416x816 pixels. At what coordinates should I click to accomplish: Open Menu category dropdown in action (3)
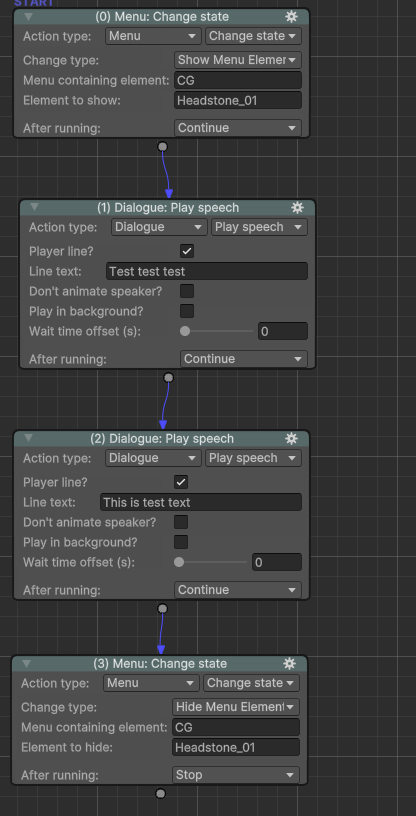(151, 683)
